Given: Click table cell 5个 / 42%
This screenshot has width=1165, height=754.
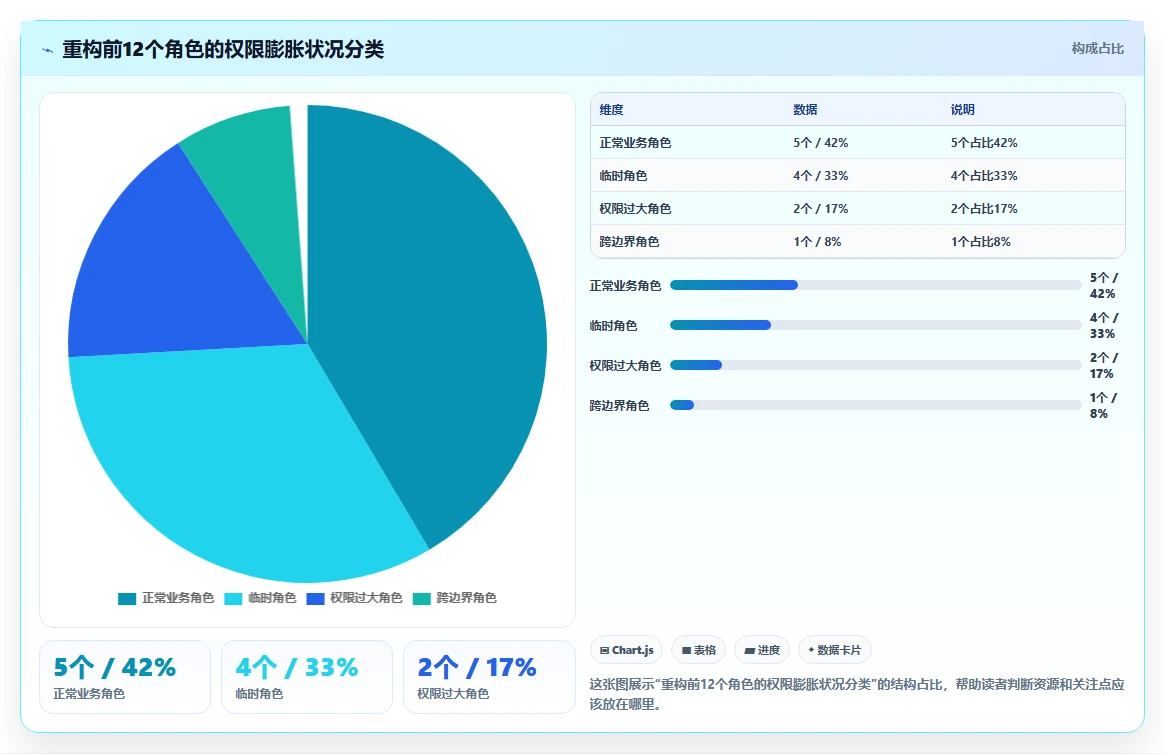Looking at the screenshot, I should (x=820, y=143).
